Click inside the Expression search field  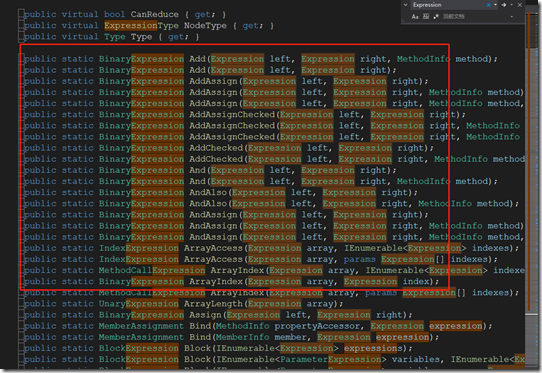449,5
